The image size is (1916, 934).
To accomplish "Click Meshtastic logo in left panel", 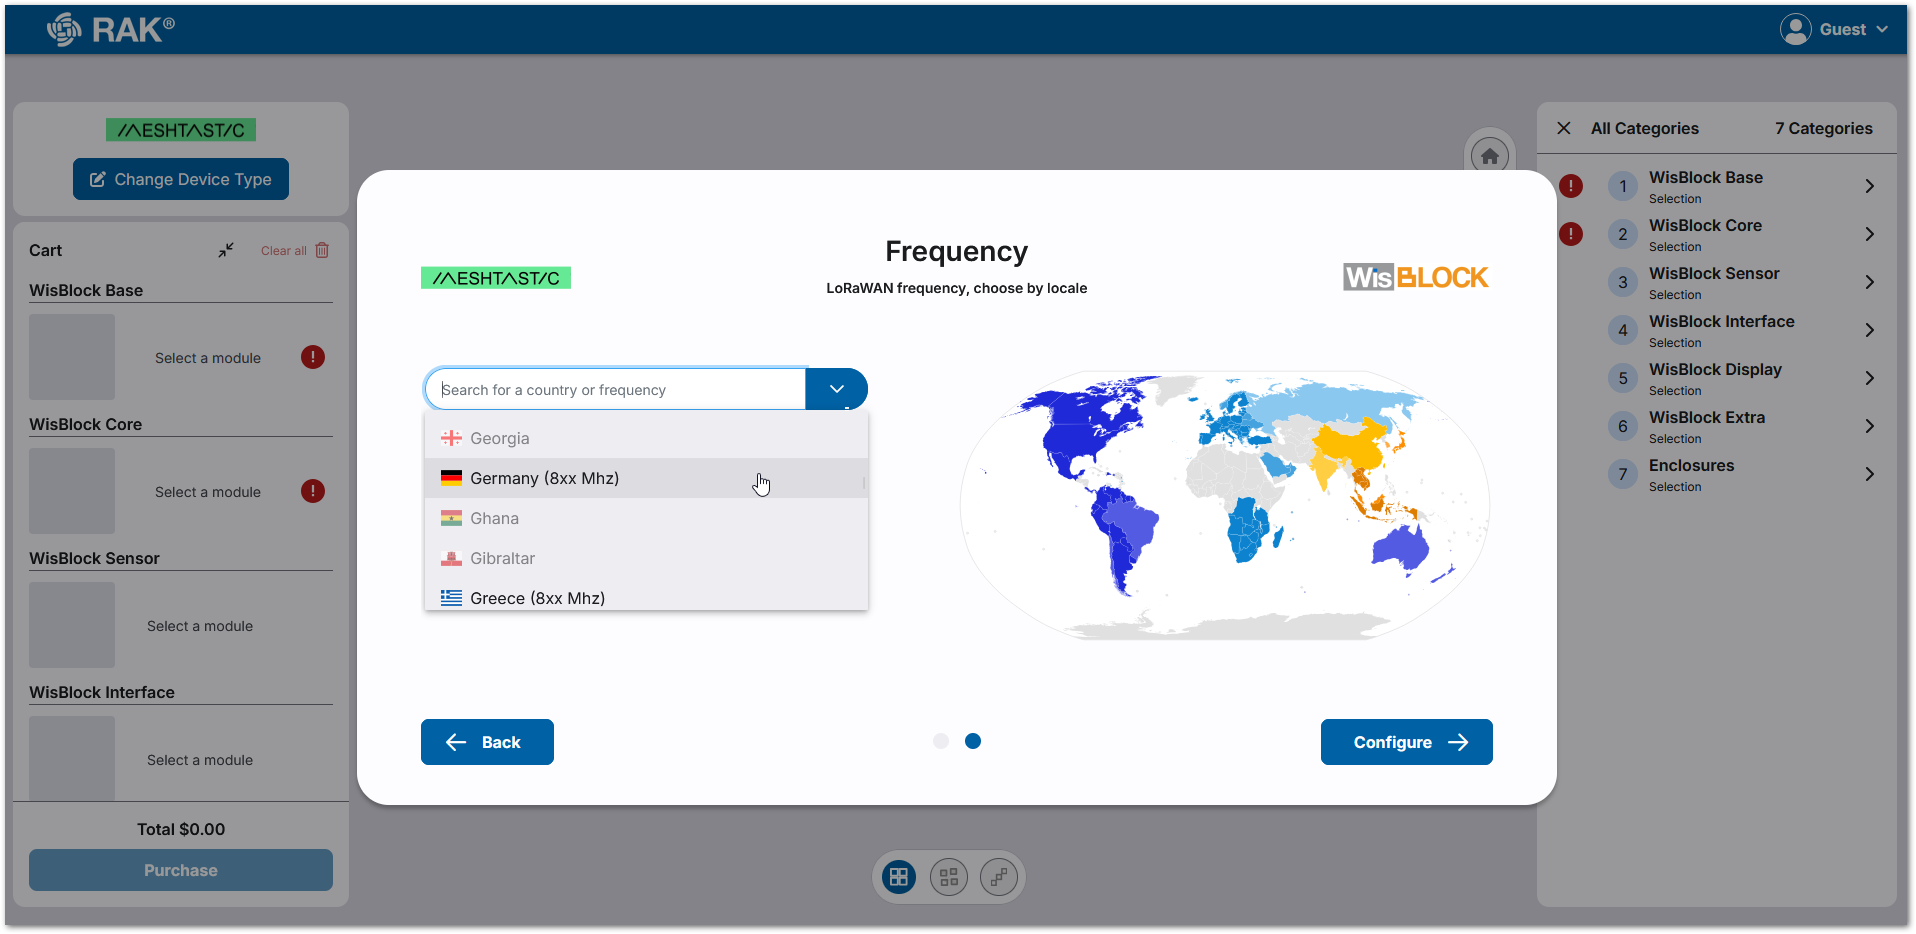I will [181, 130].
